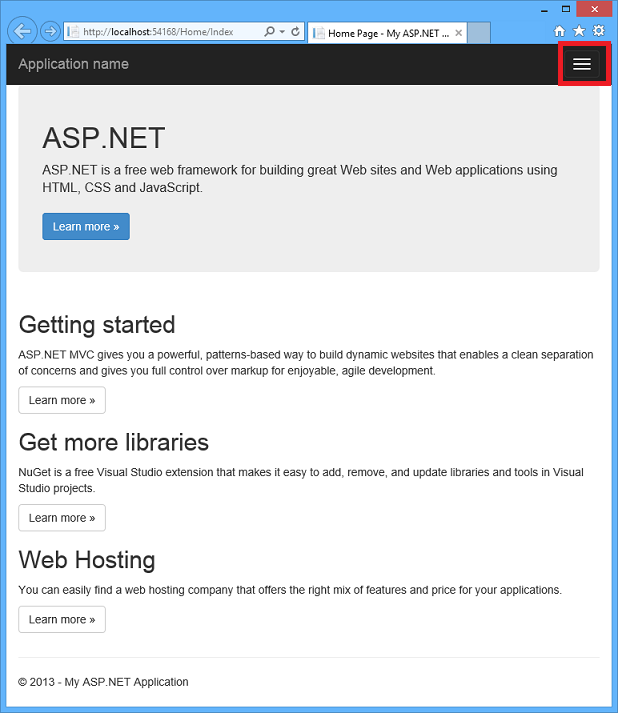Open the browser Tools gear icon
Screen dimensions: 619x714
pyautogui.click(x=598, y=32)
